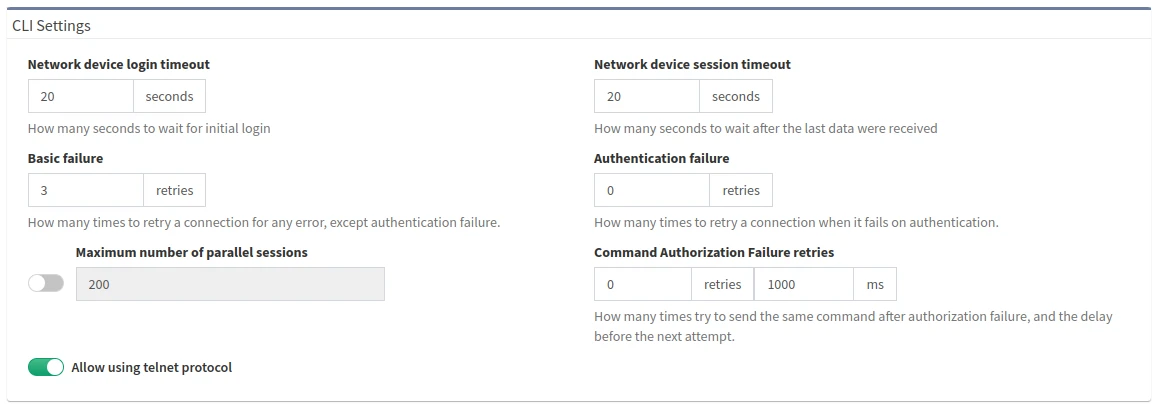Click the 'retries' unit in Command Authorization Failure row
1160x409 pixels.
[722, 284]
